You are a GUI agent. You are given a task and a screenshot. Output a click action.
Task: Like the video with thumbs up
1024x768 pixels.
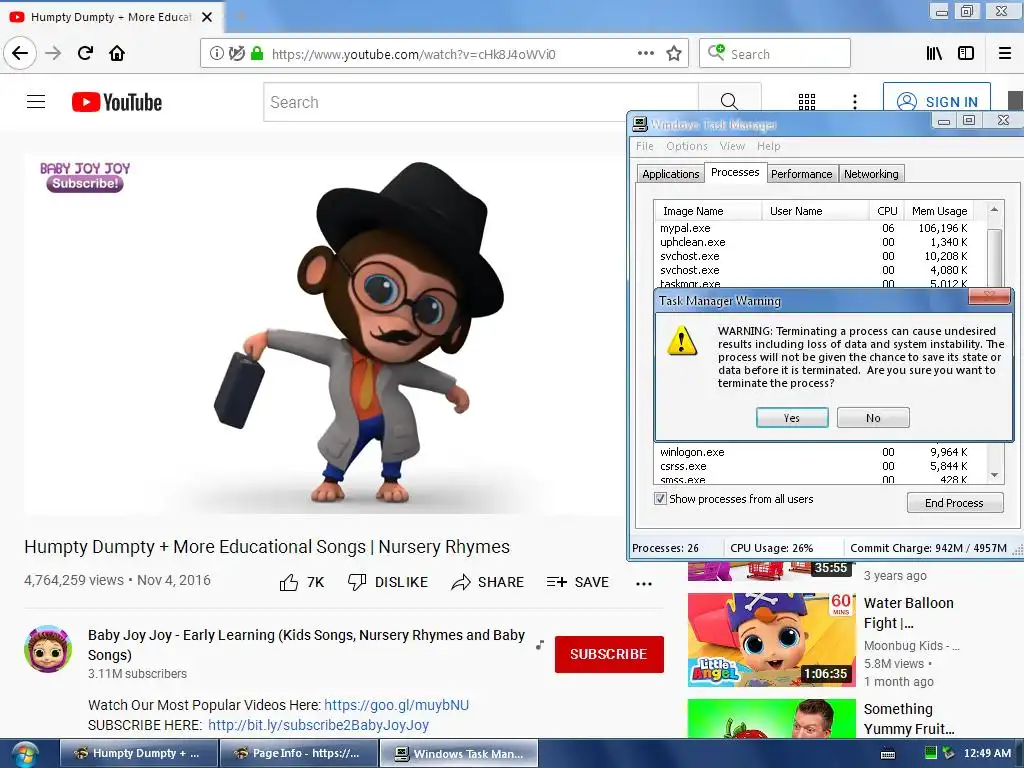(x=289, y=582)
